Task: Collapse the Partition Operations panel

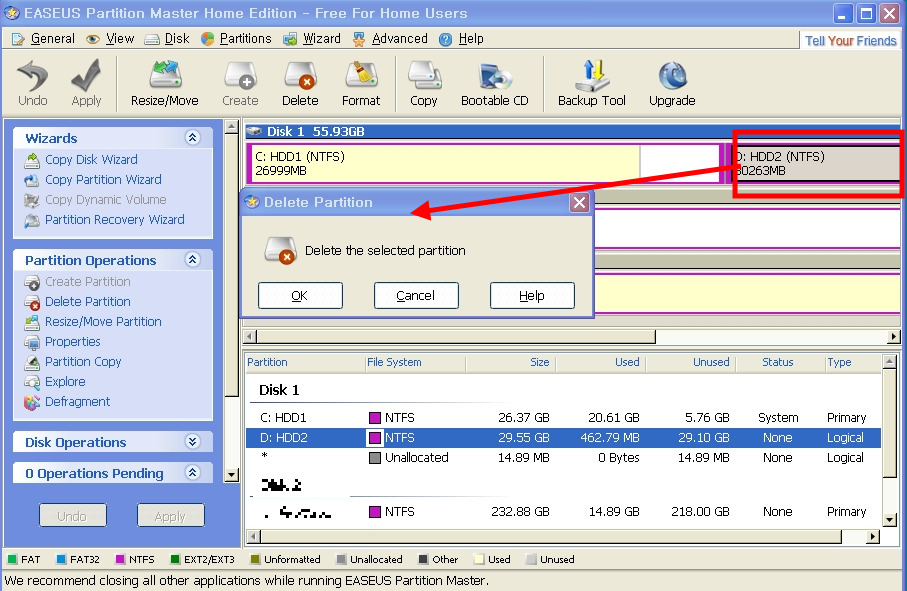Action: (x=193, y=260)
